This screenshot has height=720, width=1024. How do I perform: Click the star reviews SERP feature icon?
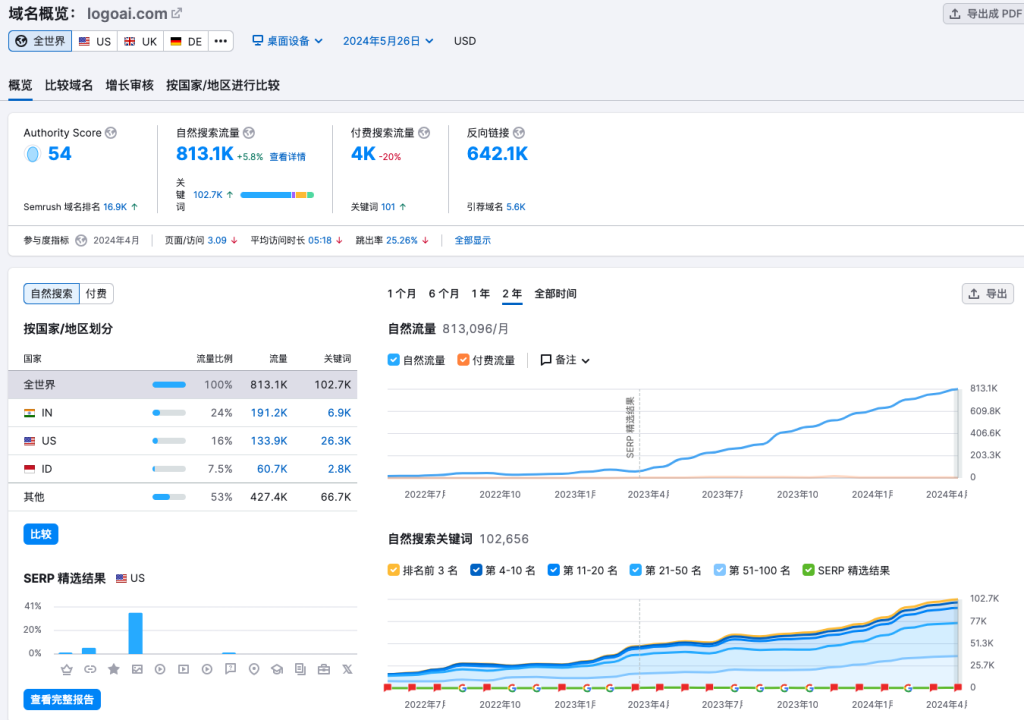[x=114, y=669]
